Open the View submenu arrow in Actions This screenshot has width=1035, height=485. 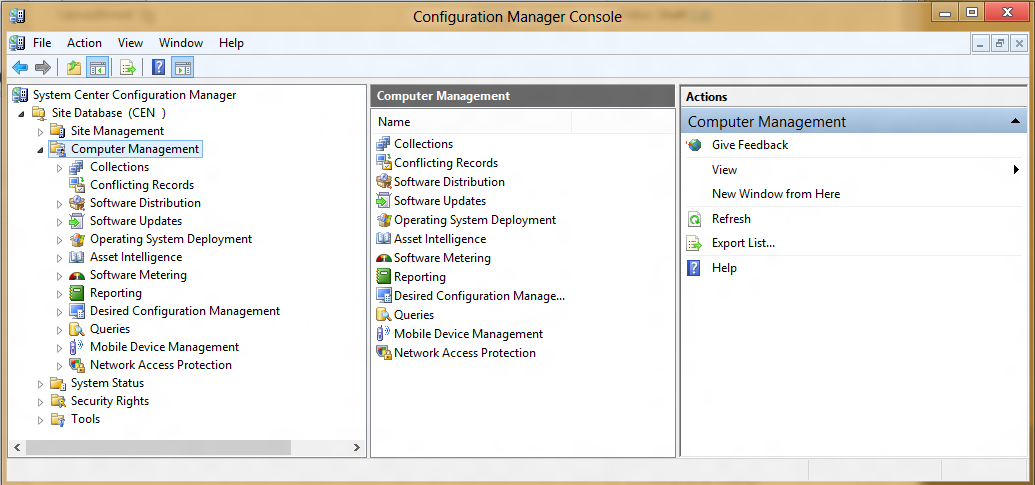click(1017, 170)
